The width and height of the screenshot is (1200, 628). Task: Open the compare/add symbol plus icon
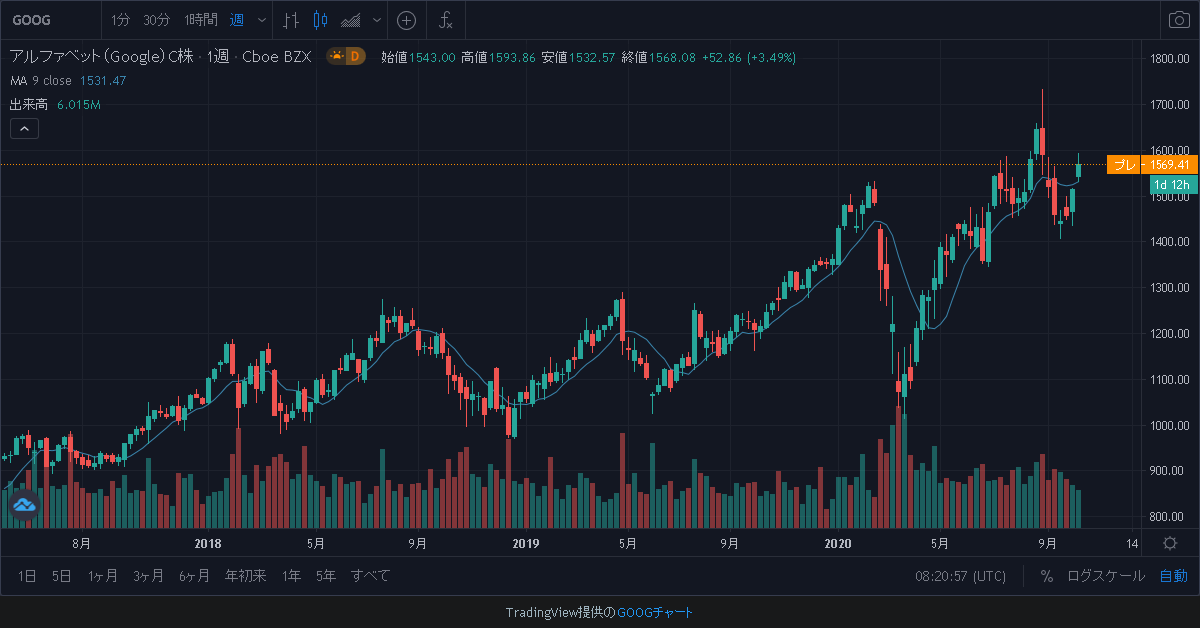tap(406, 20)
